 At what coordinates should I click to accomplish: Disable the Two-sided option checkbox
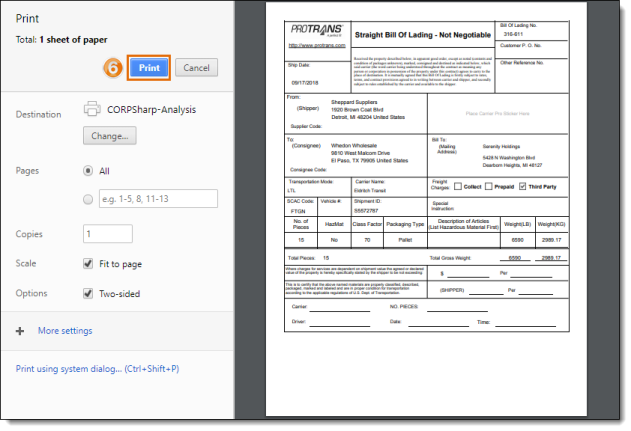[x=89, y=293]
